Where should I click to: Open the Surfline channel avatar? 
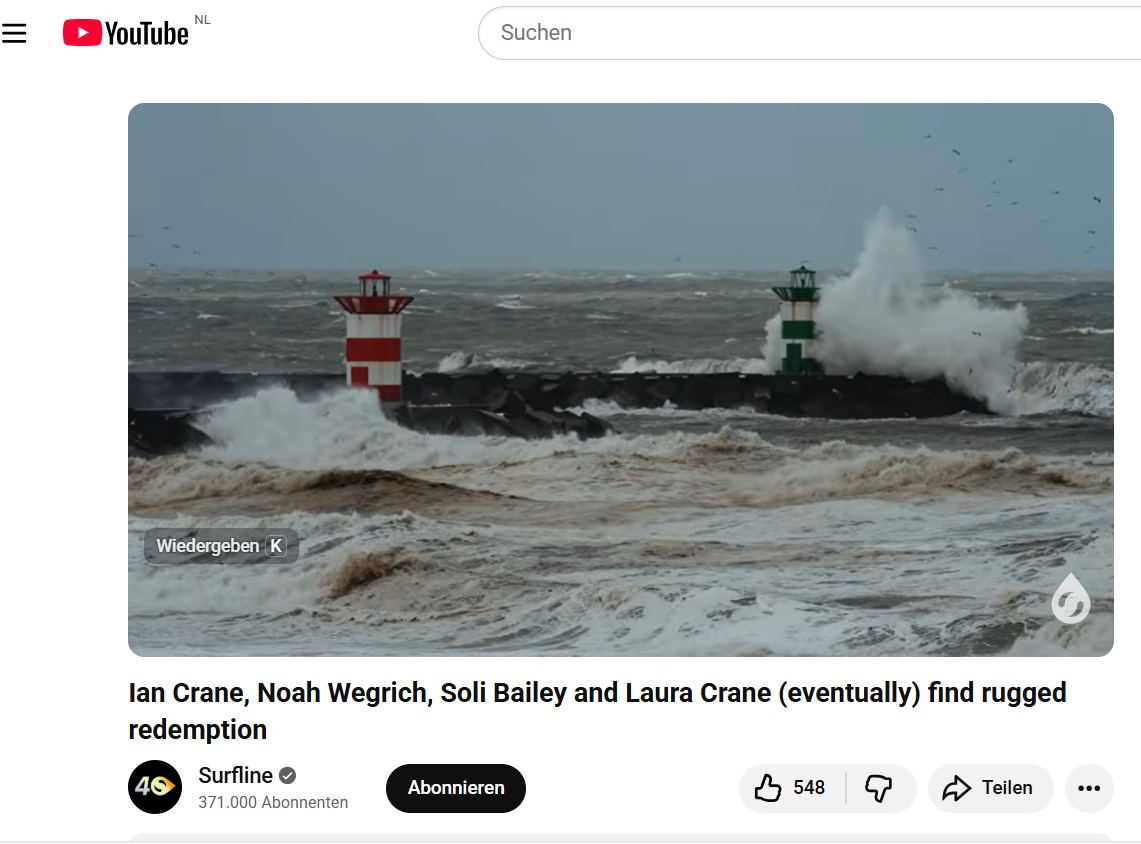coord(155,787)
